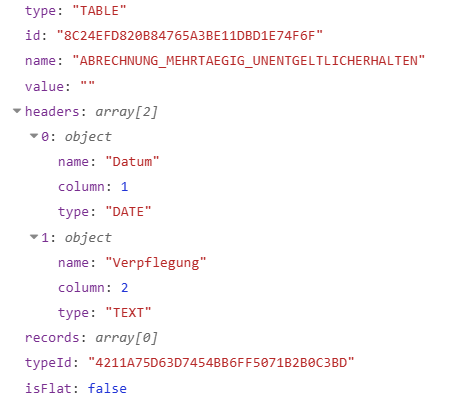The height and width of the screenshot is (399, 450).
Task: Collapse the 0: object node arrow
Action: coord(34,136)
